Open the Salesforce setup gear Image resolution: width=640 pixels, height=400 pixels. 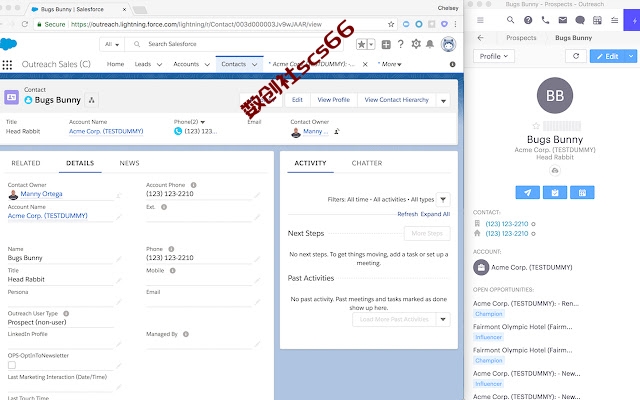[x=416, y=44]
